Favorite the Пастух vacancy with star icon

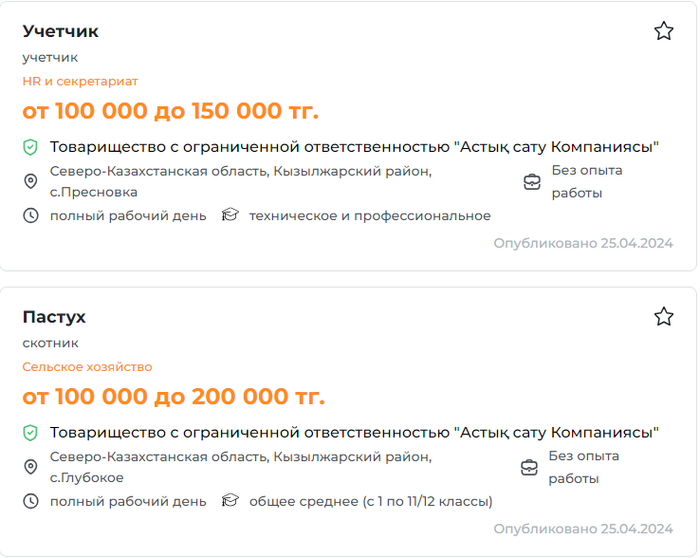point(664,317)
